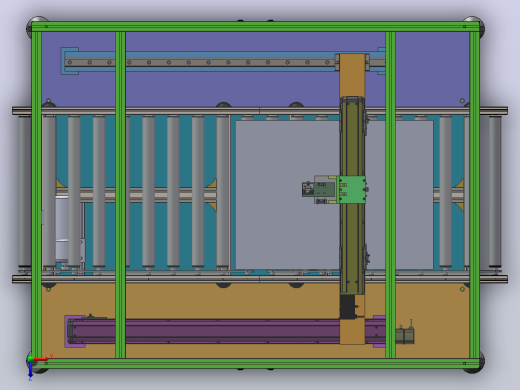Select the top horizontal green frame extrusion
Image resolution: width=520 pixels, height=390 pixels.
(x=255, y=27)
